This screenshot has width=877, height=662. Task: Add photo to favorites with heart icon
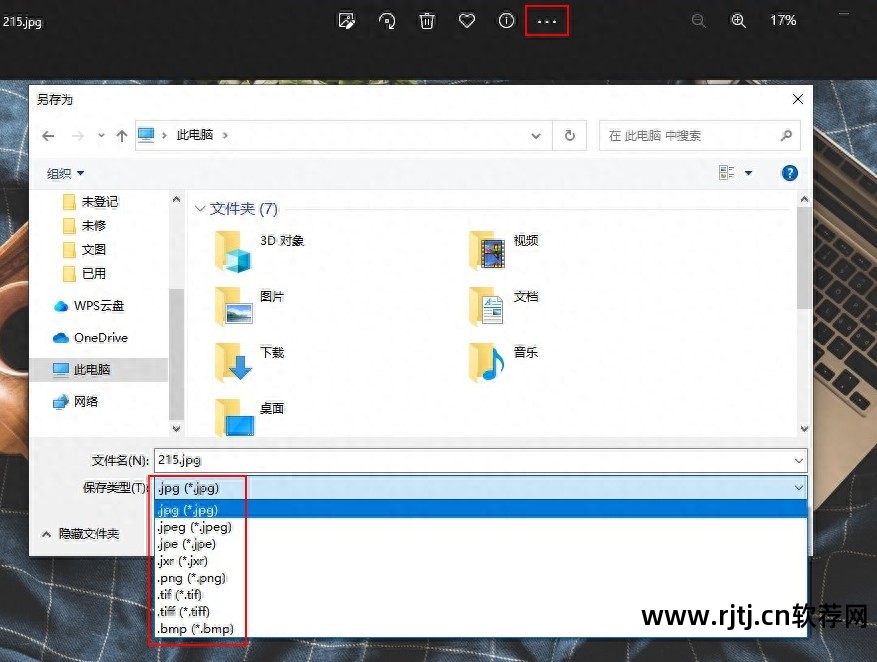pyautogui.click(x=466, y=21)
